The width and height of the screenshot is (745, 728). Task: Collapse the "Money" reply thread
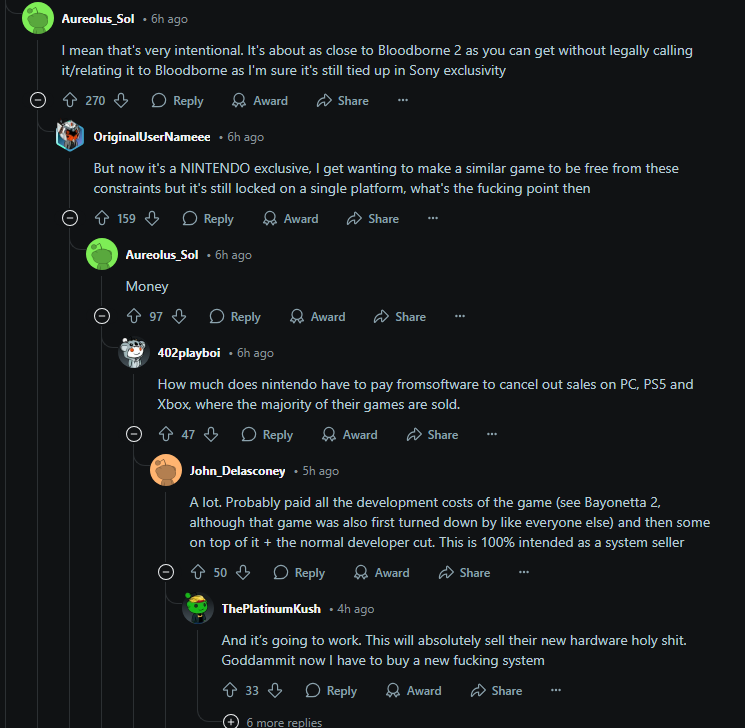tap(102, 316)
